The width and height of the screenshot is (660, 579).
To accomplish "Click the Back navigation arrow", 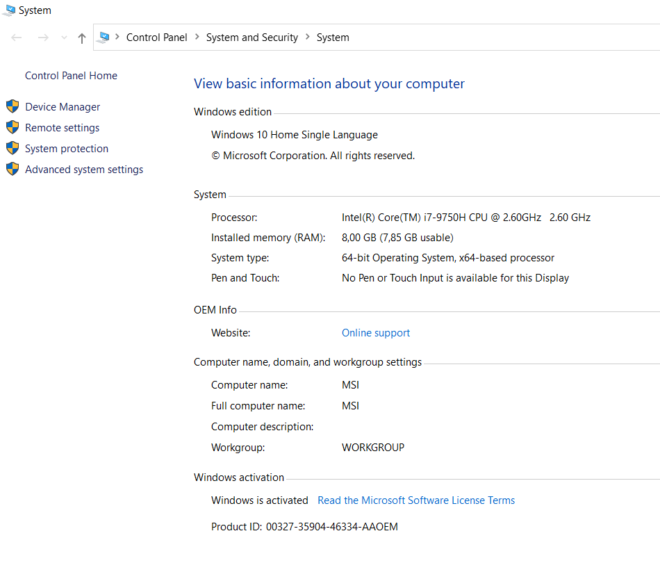I will click(x=16, y=38).
